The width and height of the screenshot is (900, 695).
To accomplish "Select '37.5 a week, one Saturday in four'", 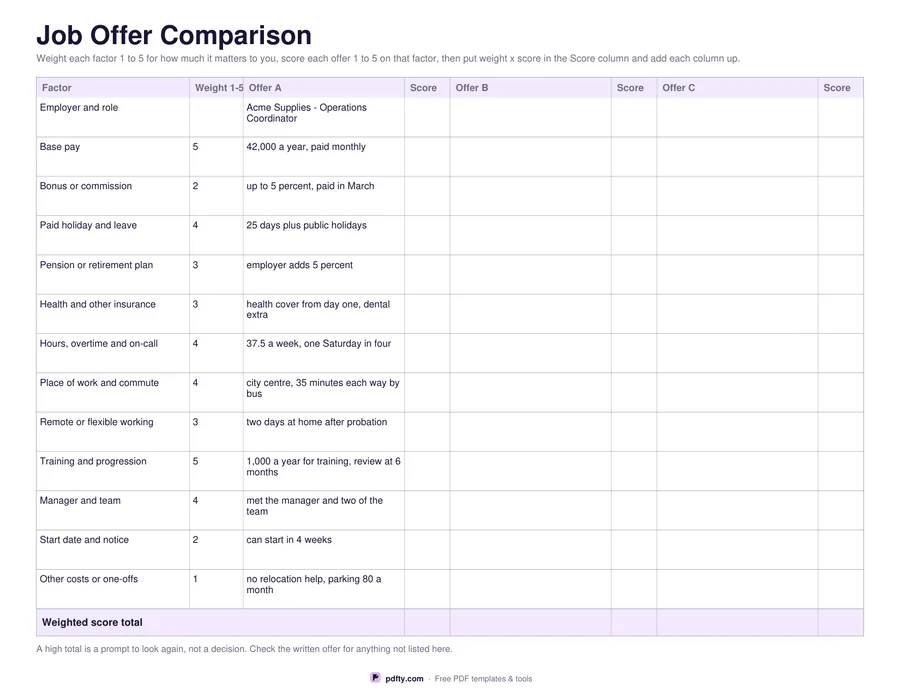I will pos(319,344).
